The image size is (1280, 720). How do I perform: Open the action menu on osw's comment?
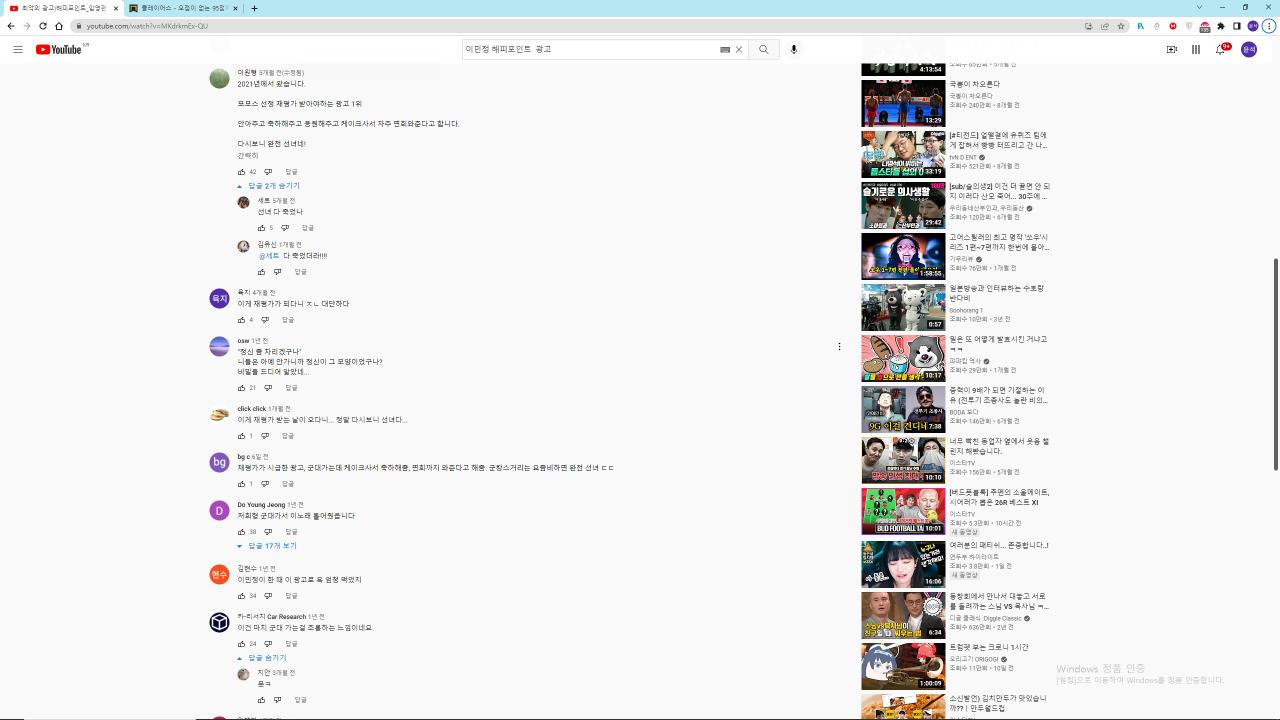click(x=839, y=347)
